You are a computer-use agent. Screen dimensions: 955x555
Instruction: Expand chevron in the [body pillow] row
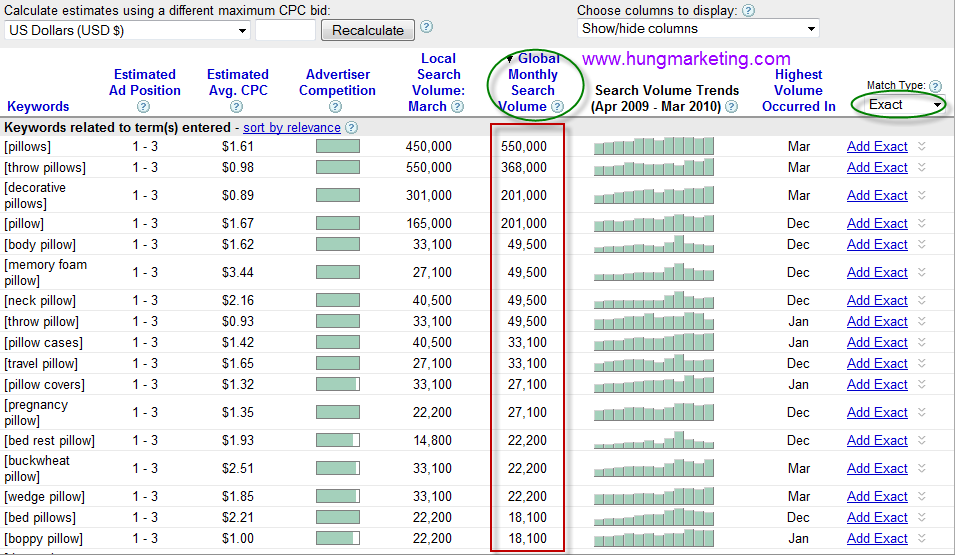pyautogui.click(x=922, y=245)
